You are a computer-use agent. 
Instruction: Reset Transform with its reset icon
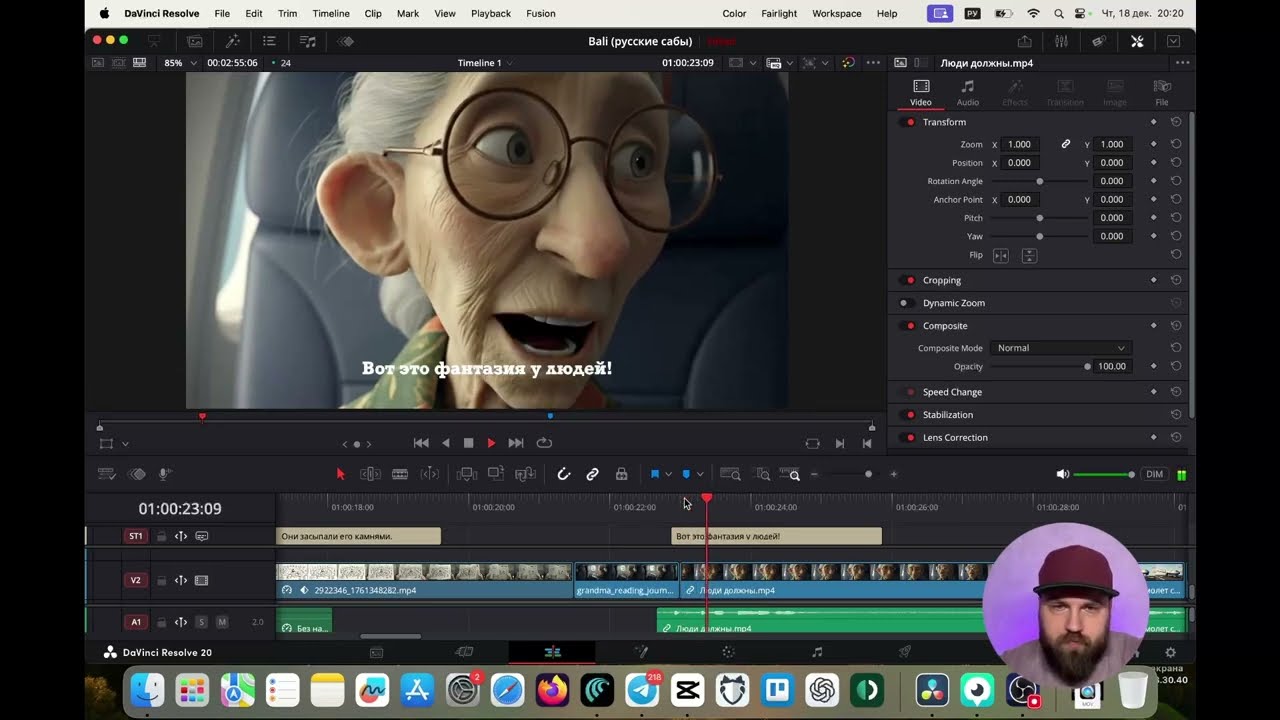pos(1176,122)
